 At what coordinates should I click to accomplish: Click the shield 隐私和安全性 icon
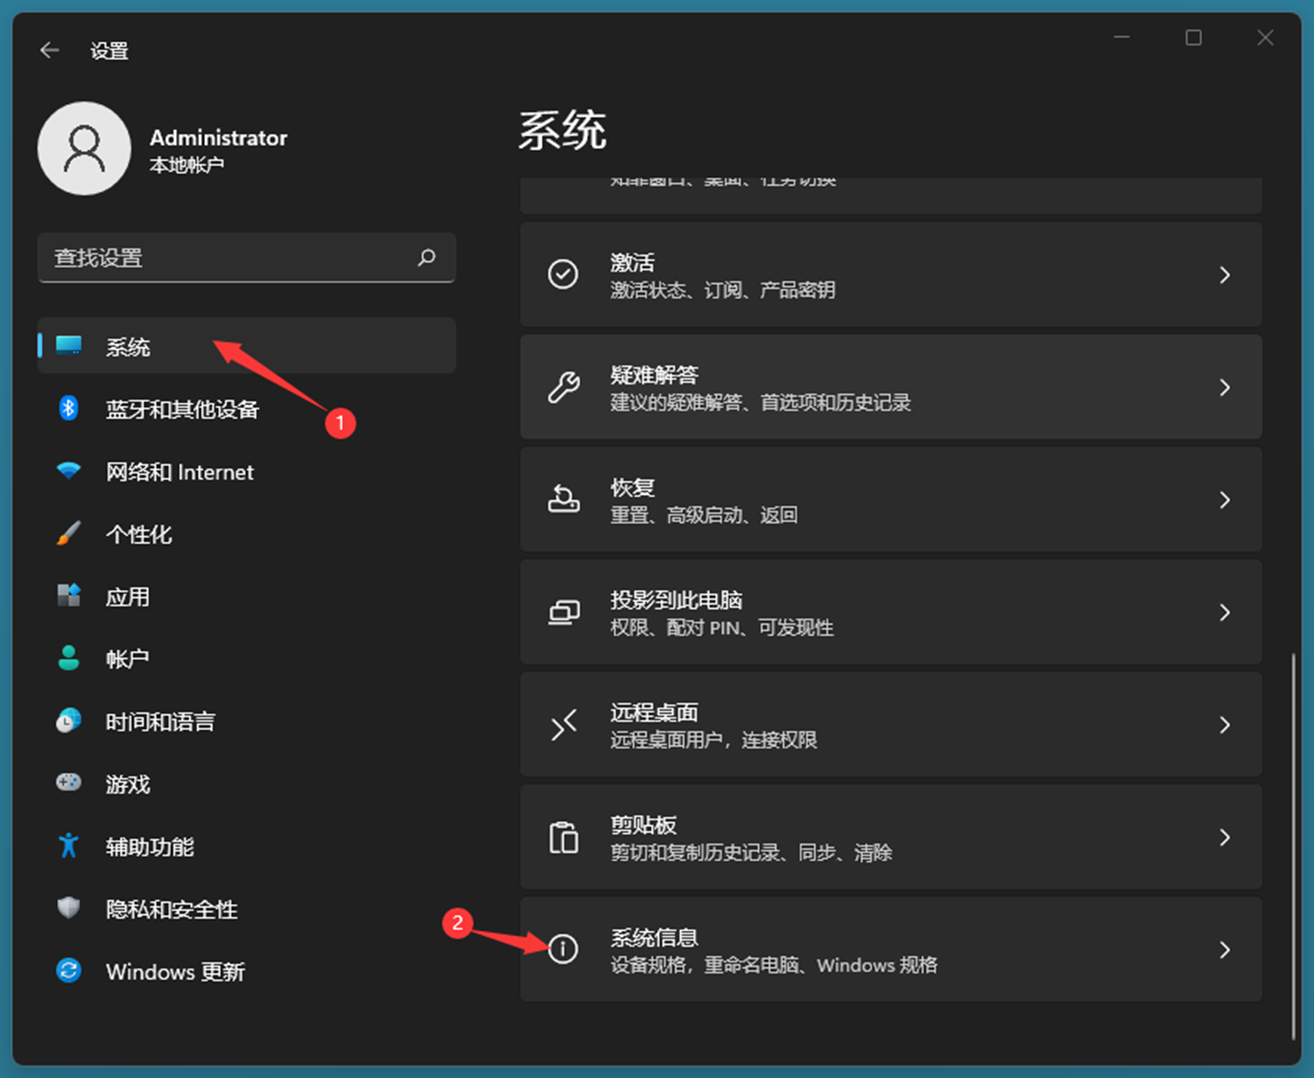[x=69, y=908]
